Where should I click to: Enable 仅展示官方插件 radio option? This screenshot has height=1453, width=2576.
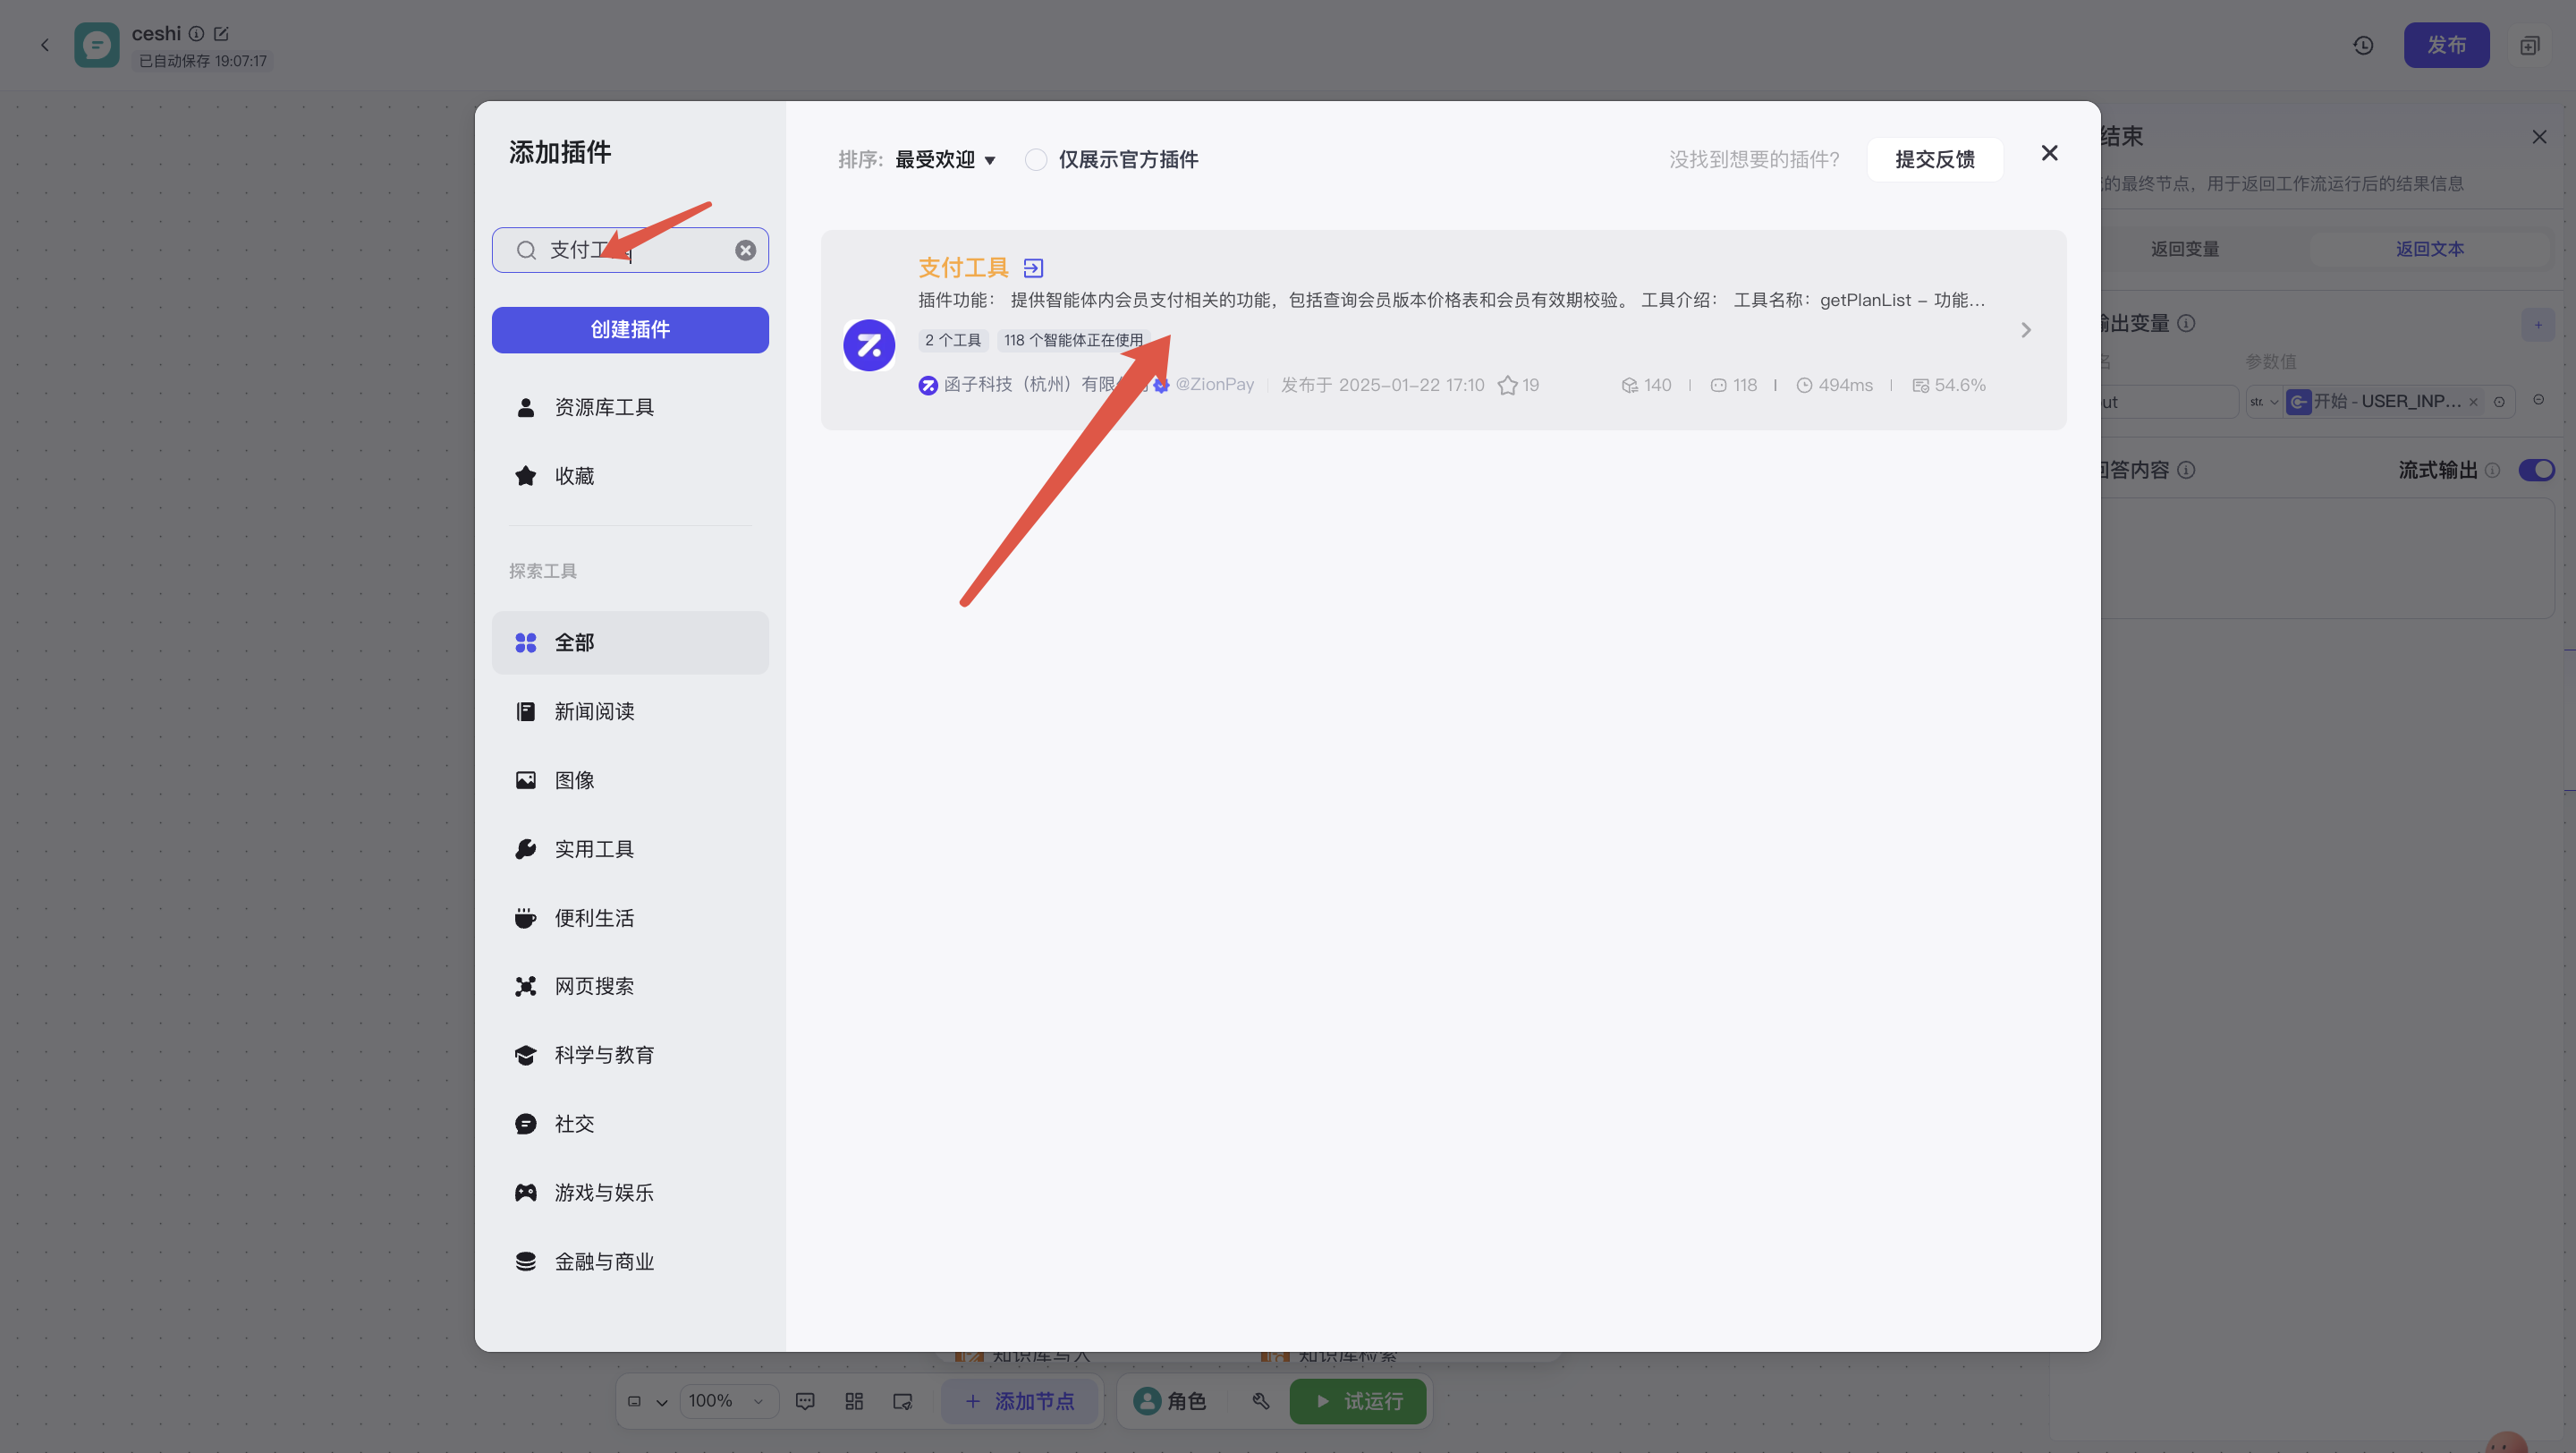pos(1035,160)
